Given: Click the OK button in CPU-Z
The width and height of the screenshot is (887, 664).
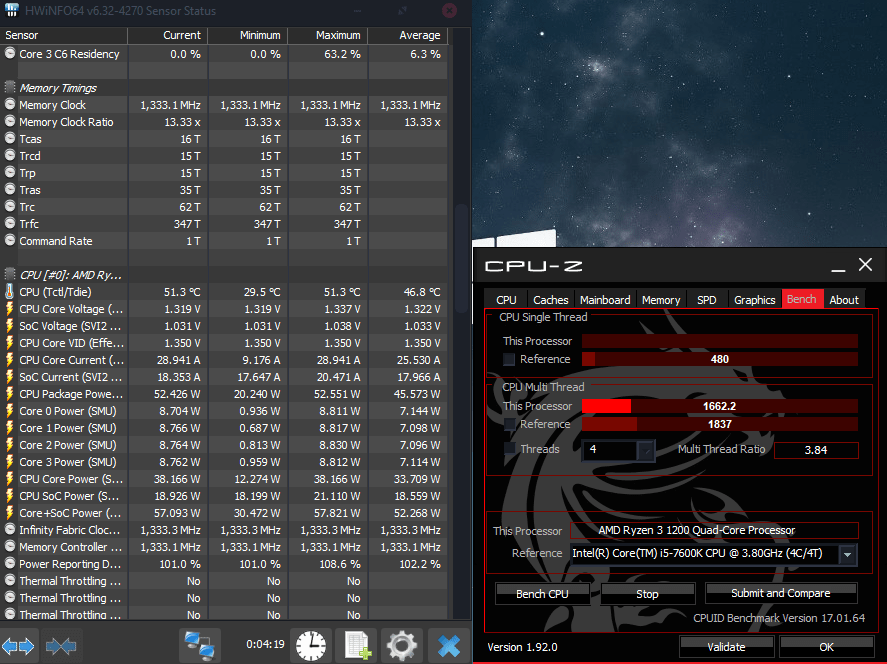Looking at the screenshot, I should click(x=826, y=646).
